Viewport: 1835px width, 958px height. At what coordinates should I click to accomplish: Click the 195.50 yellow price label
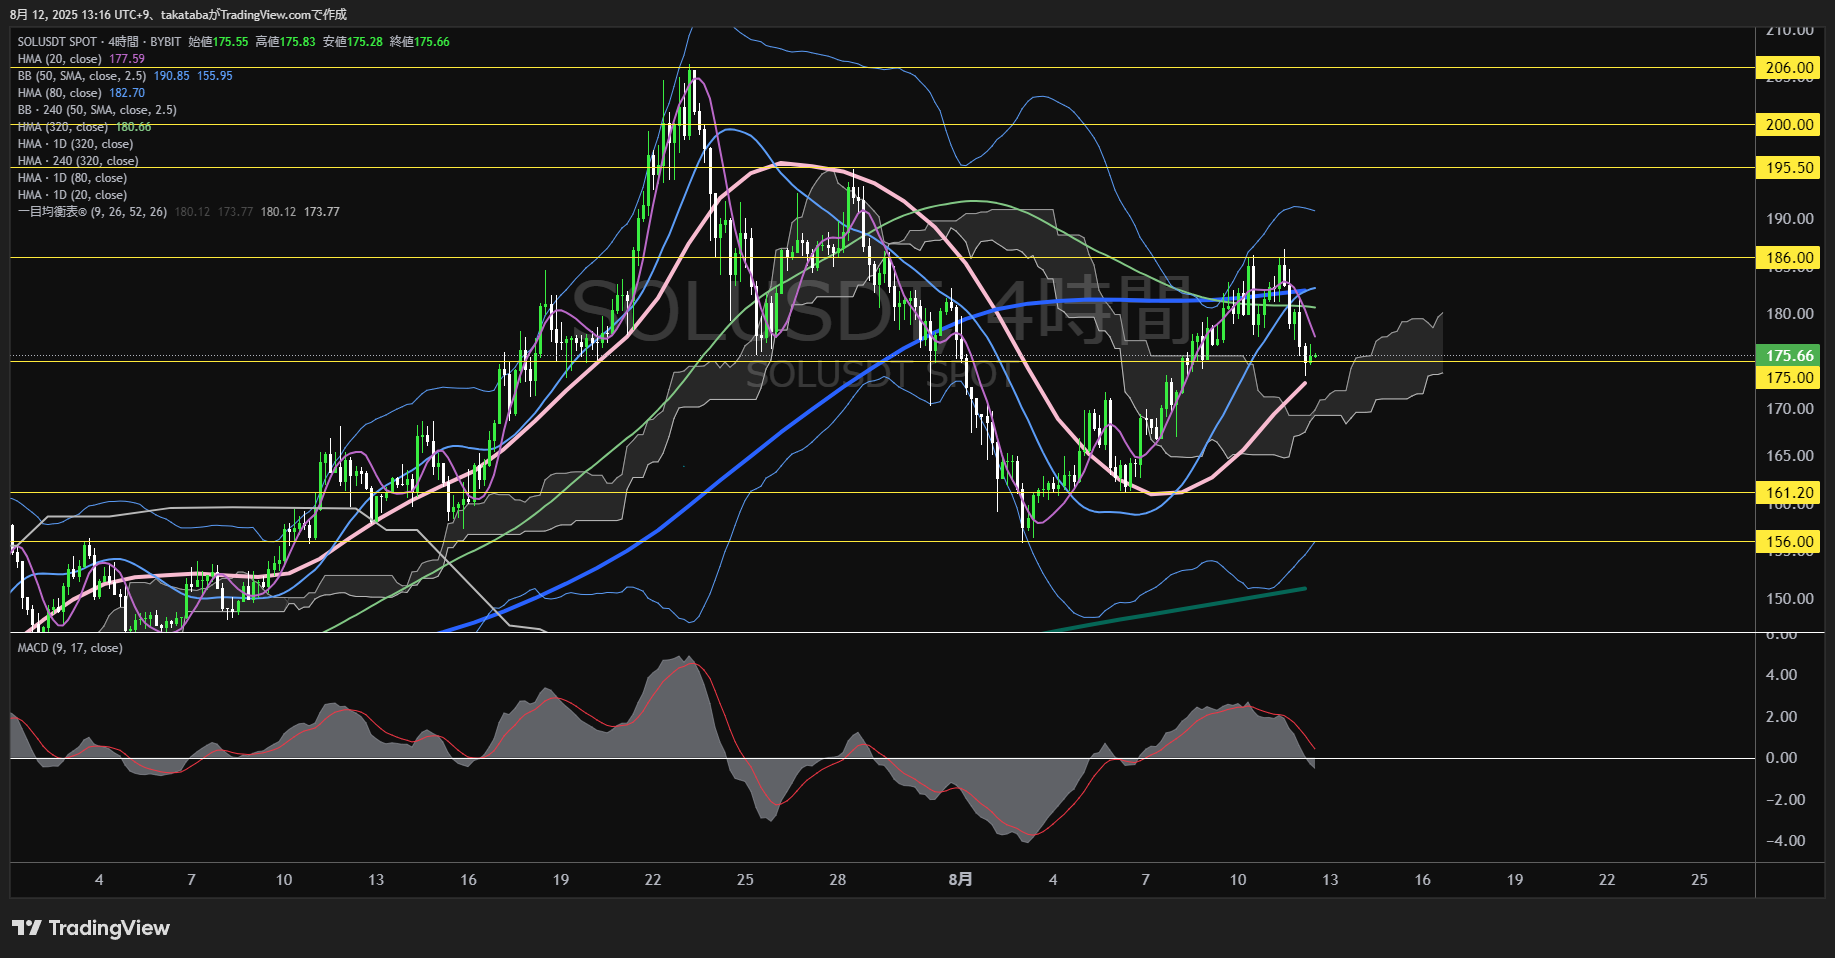pyautogui.click(x=1789, y=168)
